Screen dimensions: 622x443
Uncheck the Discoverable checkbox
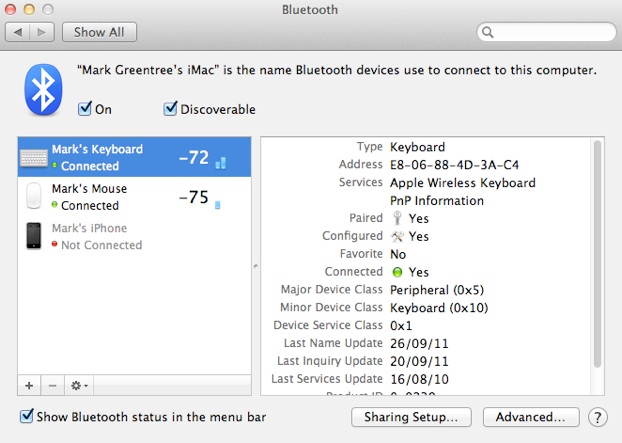pyautogui.click(x=171, y=109)
